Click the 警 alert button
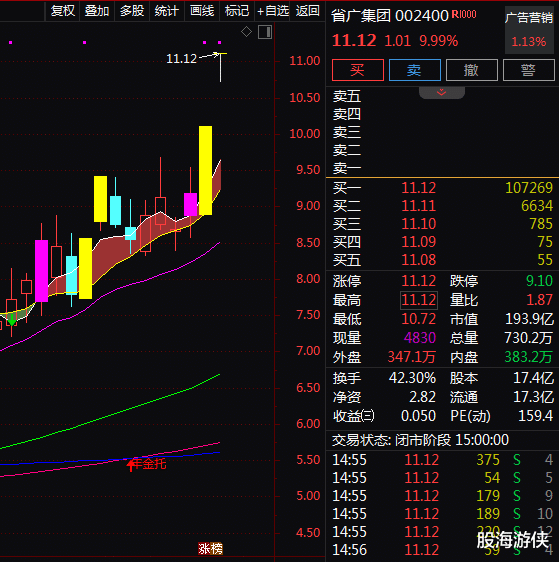 point(529,70)
